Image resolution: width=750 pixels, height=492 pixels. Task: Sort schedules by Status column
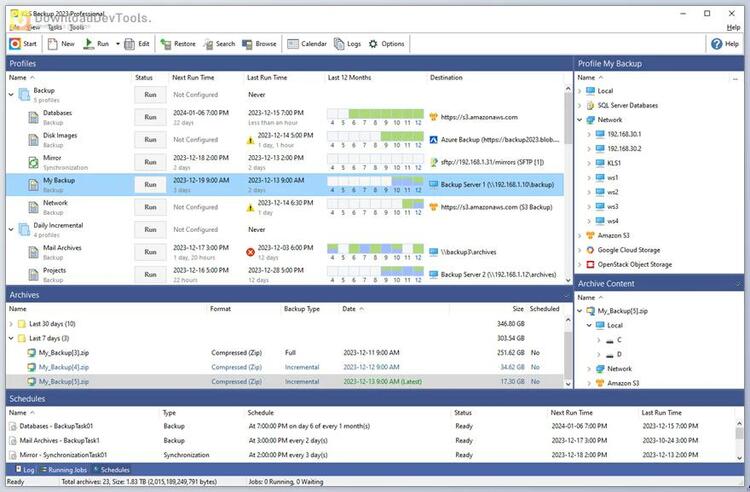pyautogui.click(x=463, y=413)
